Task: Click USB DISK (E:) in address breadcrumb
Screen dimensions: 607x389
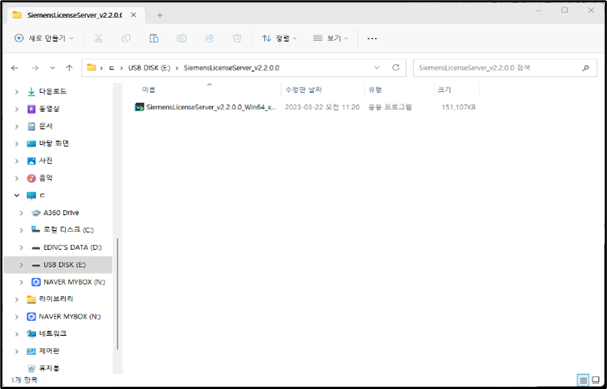Action: [149, 68]
